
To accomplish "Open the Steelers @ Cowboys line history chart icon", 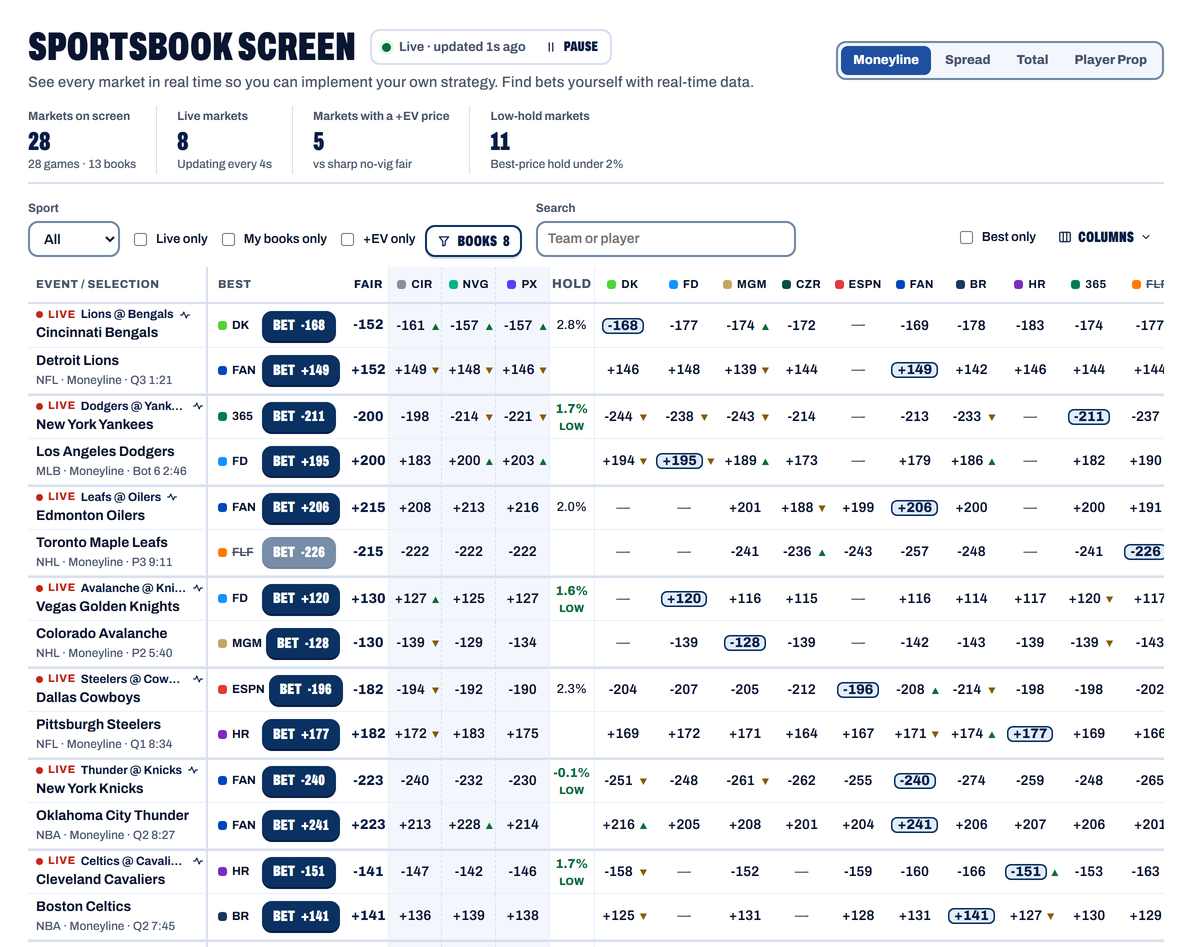I will click(x=198, y=679).
